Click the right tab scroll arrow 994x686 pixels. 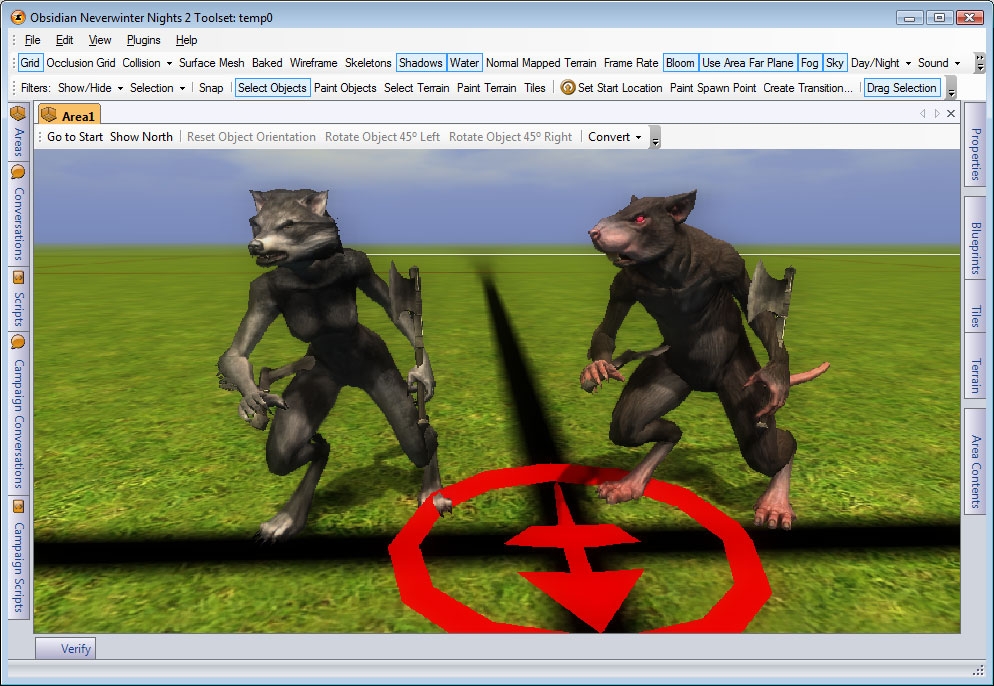[x=937, y=114]
